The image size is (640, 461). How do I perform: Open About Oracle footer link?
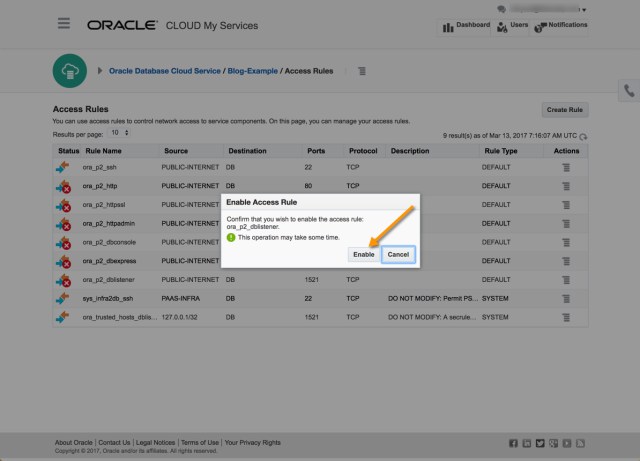[74, 443]
